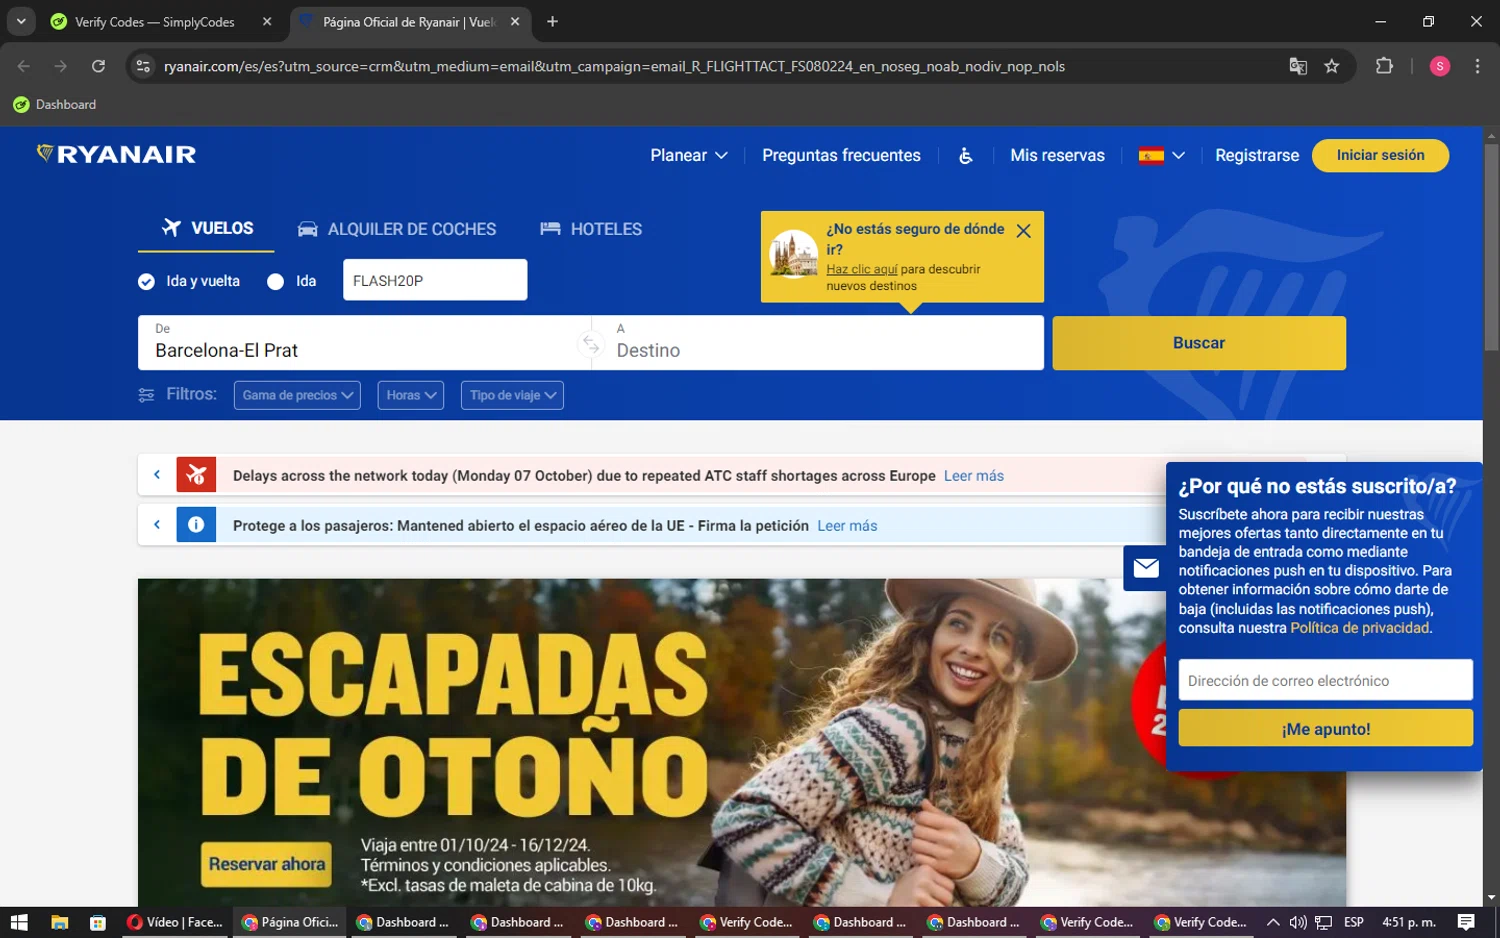Screen dimensions: 1500x938
Task: Open the tab search chevron
Action: click(x=21, y=21)
